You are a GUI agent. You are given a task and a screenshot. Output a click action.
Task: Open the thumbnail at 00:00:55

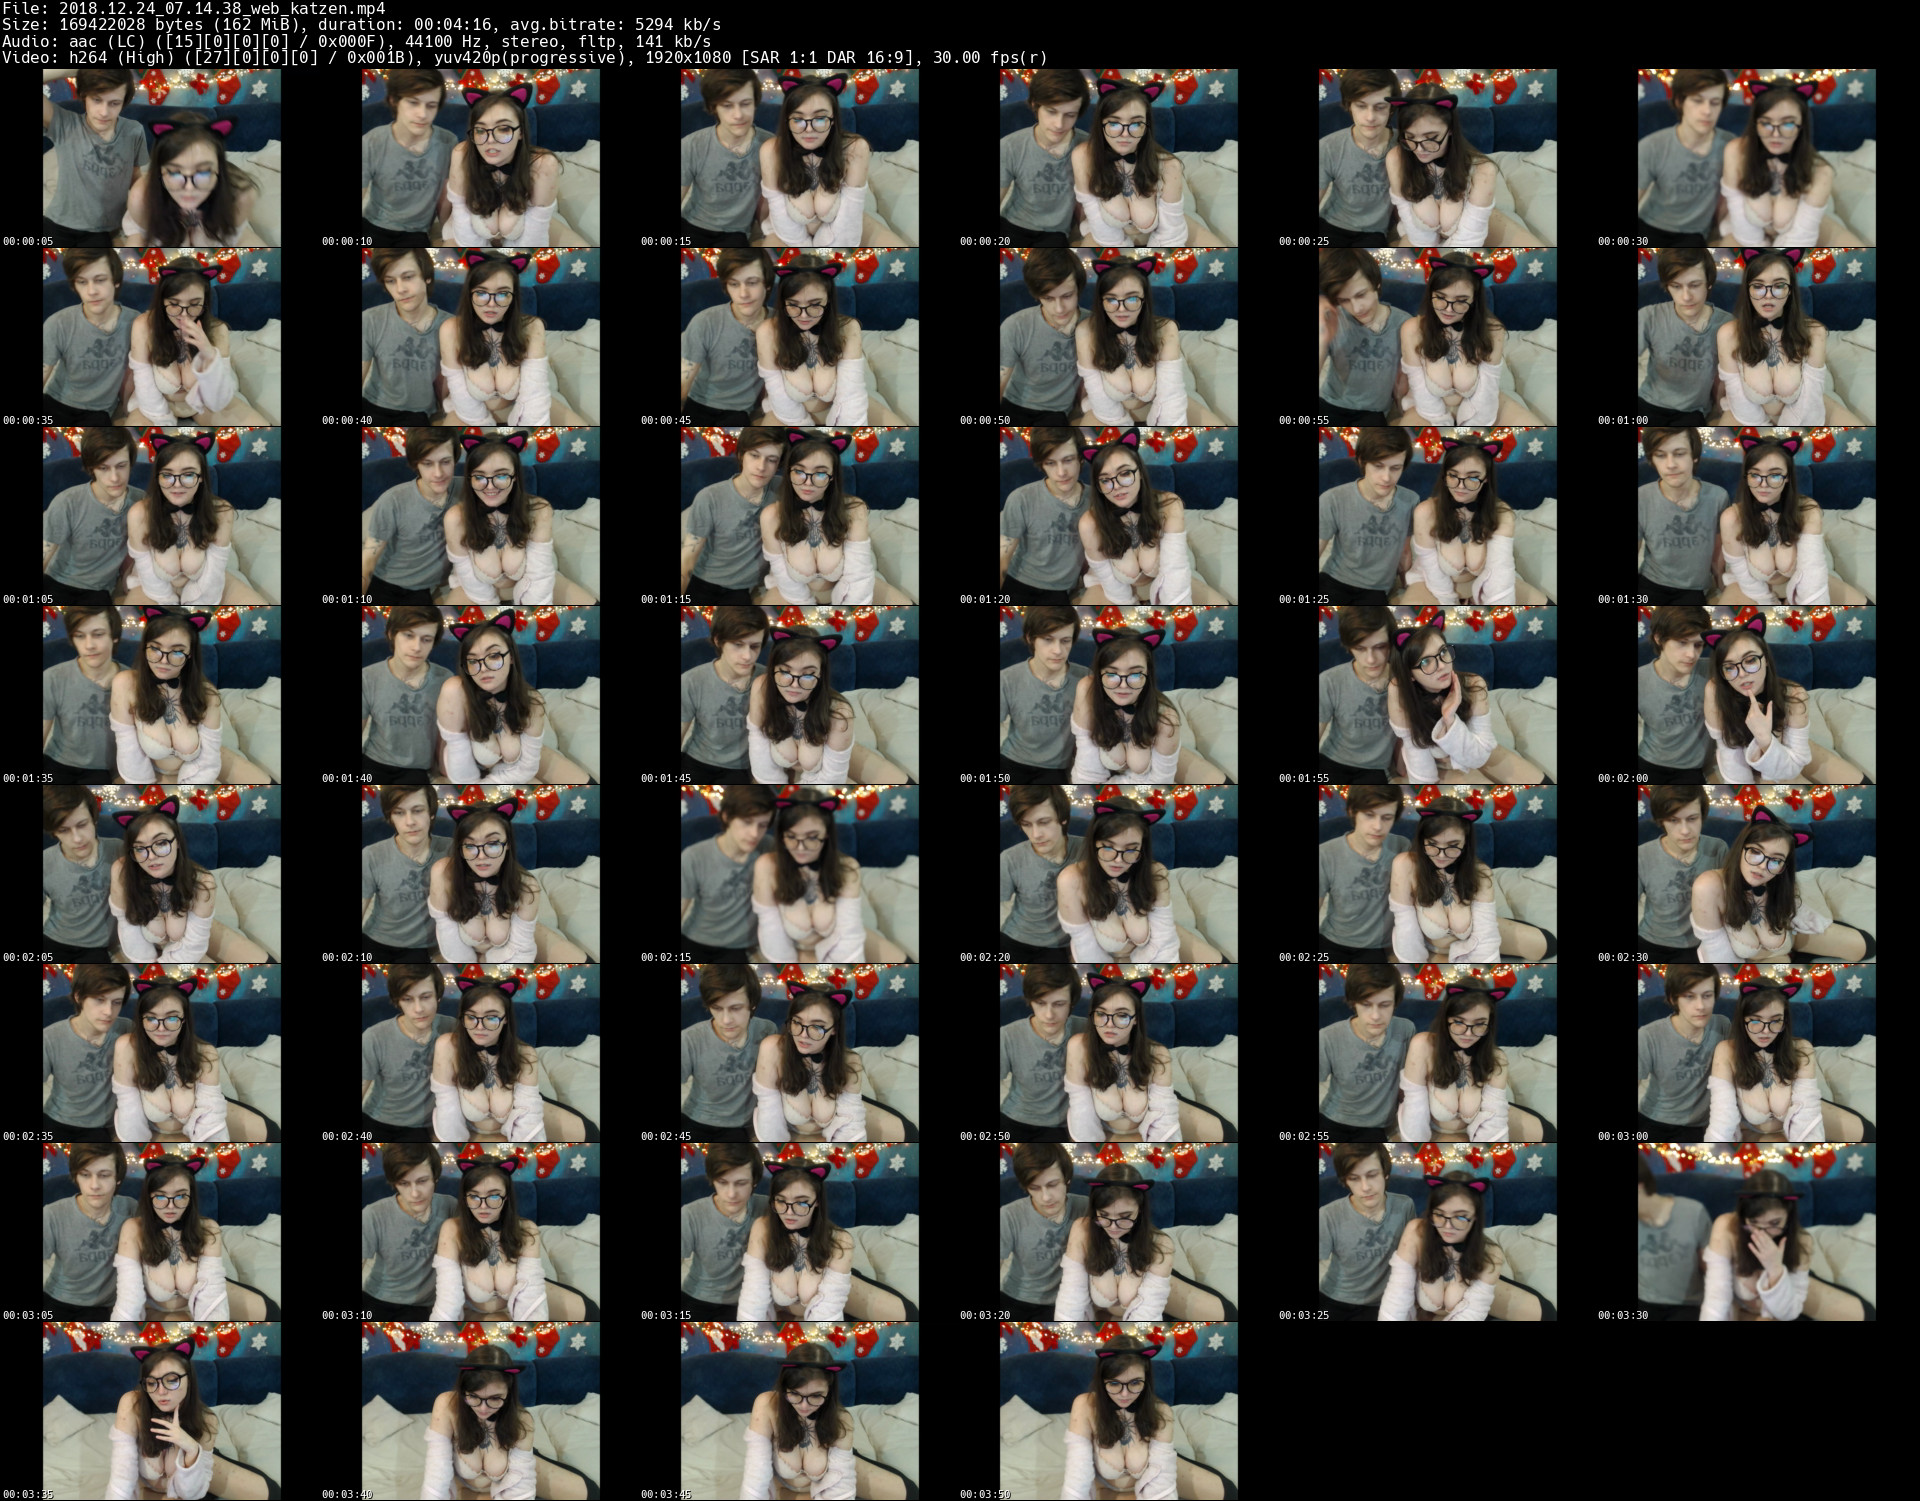[1437, 337]
